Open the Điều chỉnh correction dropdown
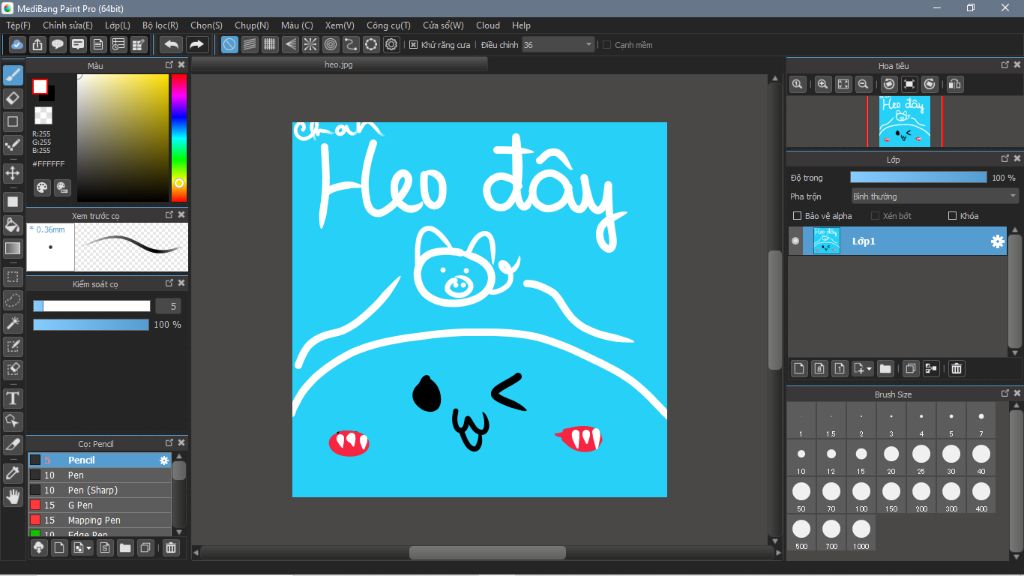This screenshot has width=1024, height=576. [558, 44]
